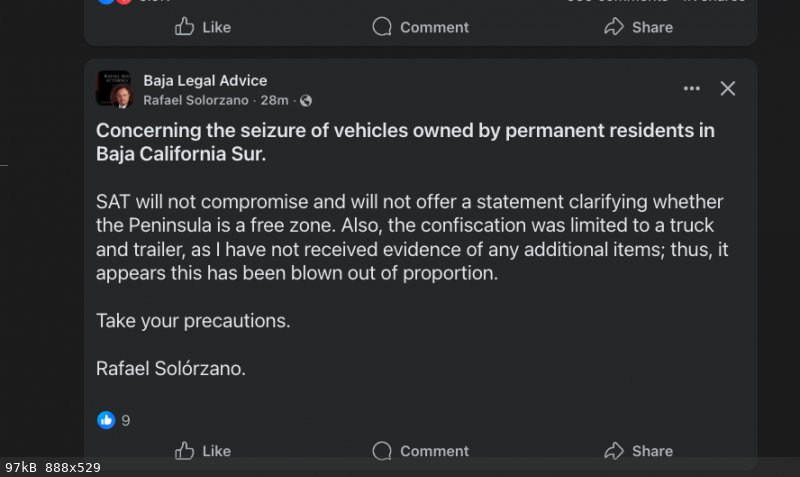Click the public audience globe icon
The width and height of the screenshot is (800, 477).
click(306, 101)
